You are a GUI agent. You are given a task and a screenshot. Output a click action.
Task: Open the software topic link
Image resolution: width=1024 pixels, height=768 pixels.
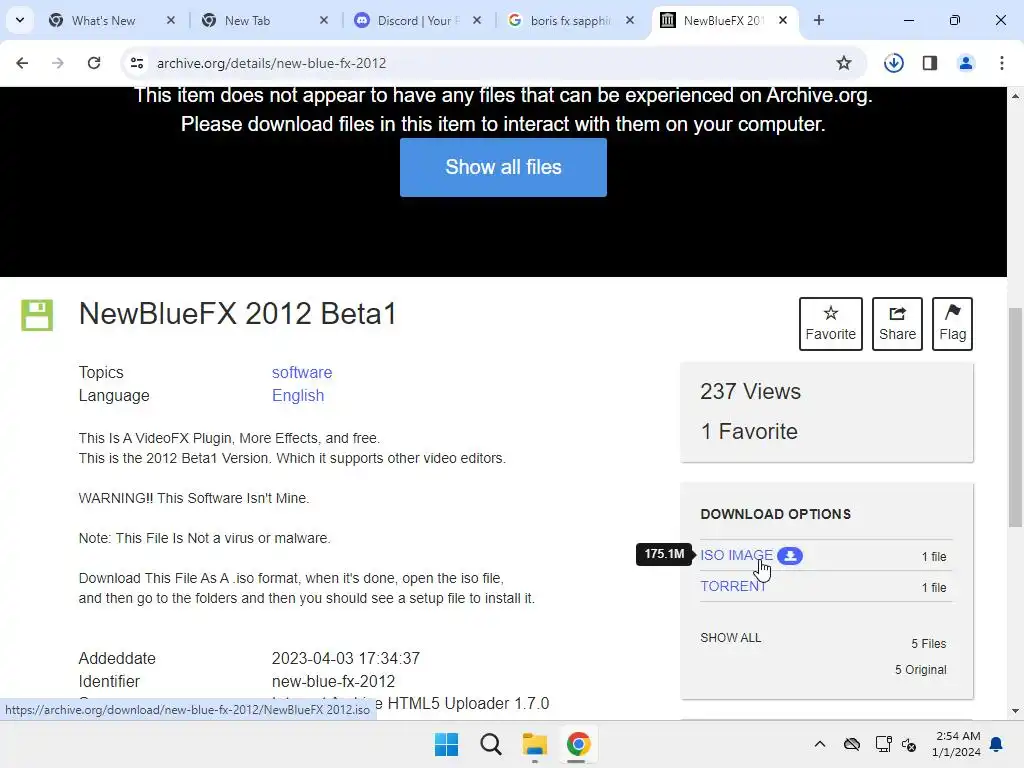[x=302, y=372]
